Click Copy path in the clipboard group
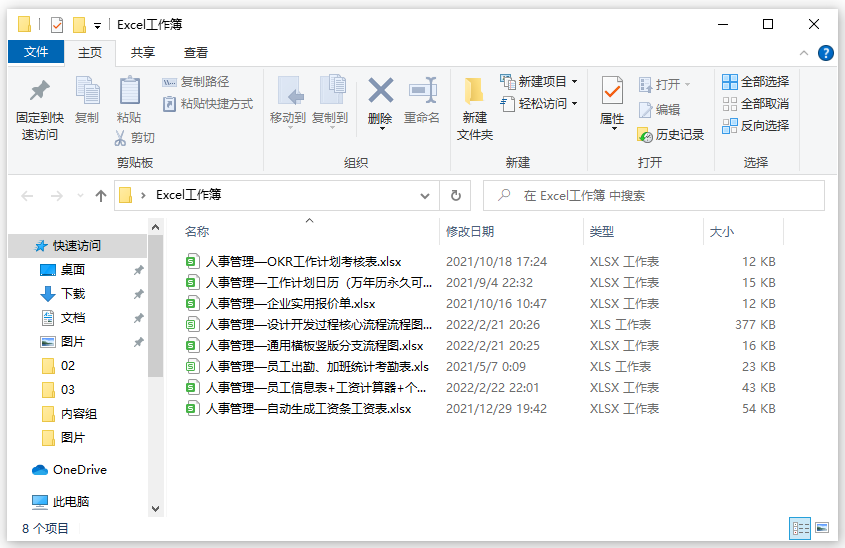845x548 pixels. (x=196, y=81)
